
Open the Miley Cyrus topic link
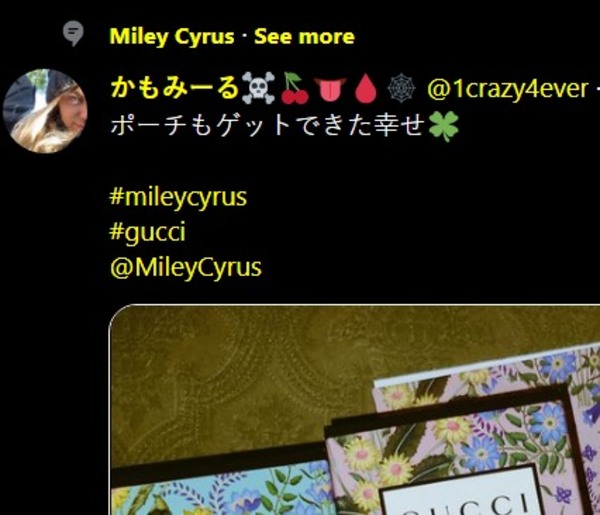[172, 37]
